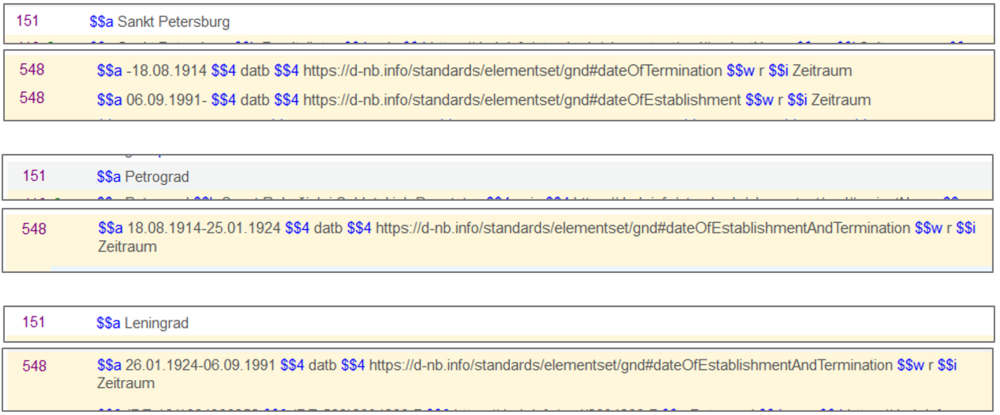Open the dateOfEstablishment URL
1000x415 pixels.
tap(522, 100)
